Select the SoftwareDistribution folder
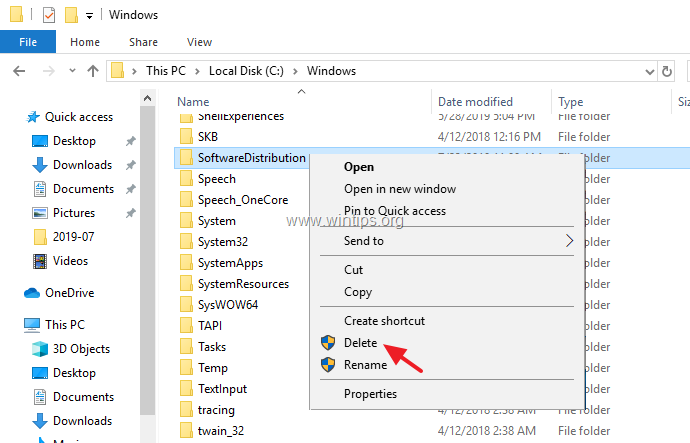The height and width of the screenshot is (443, 690). click(251, 158)
